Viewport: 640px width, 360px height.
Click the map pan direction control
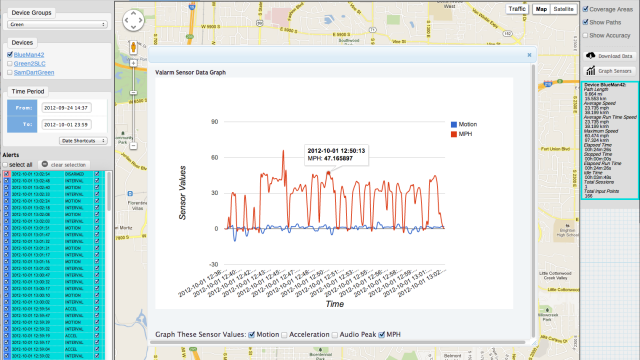tap(133, 20)
